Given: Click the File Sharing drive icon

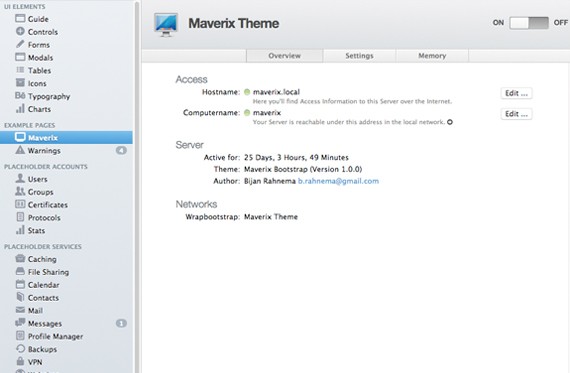Looking at the screenshot, I should tap(20, 271).
